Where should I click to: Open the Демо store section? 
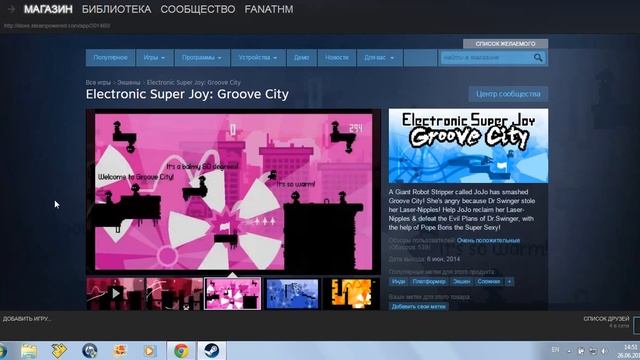(x=301, y=58)
